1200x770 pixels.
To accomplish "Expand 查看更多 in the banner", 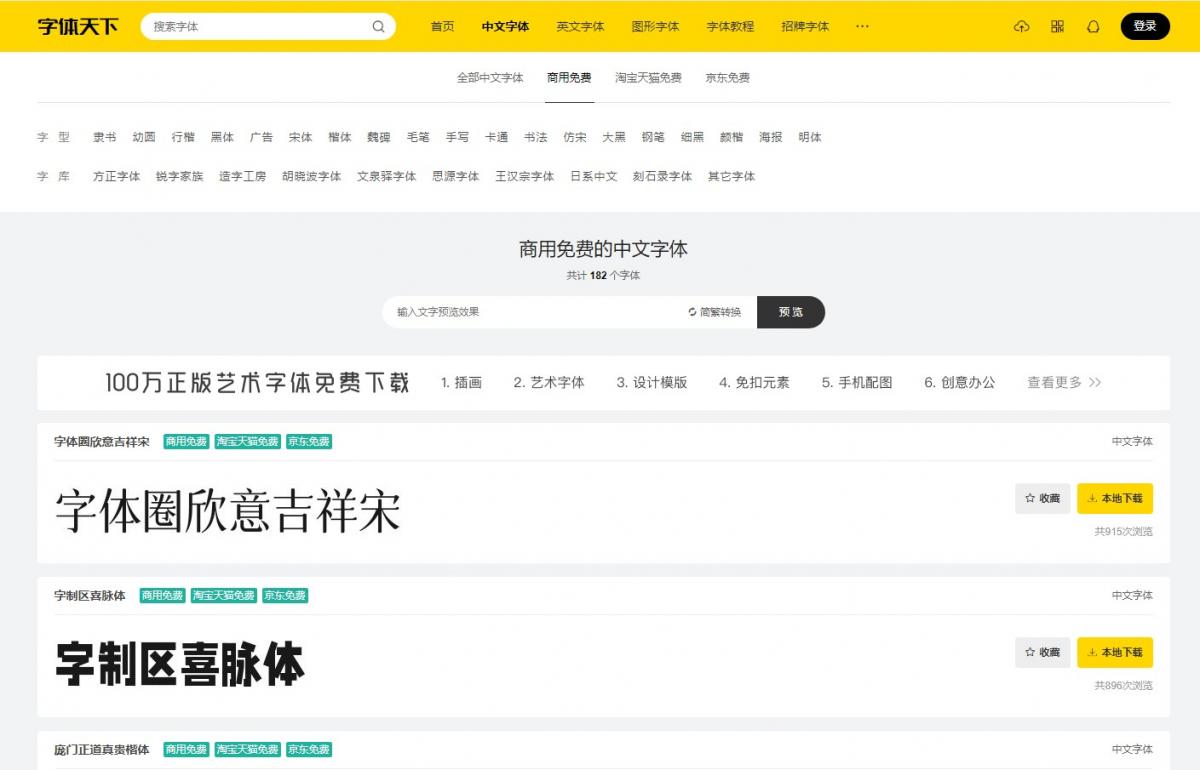I will point(1064,382).
